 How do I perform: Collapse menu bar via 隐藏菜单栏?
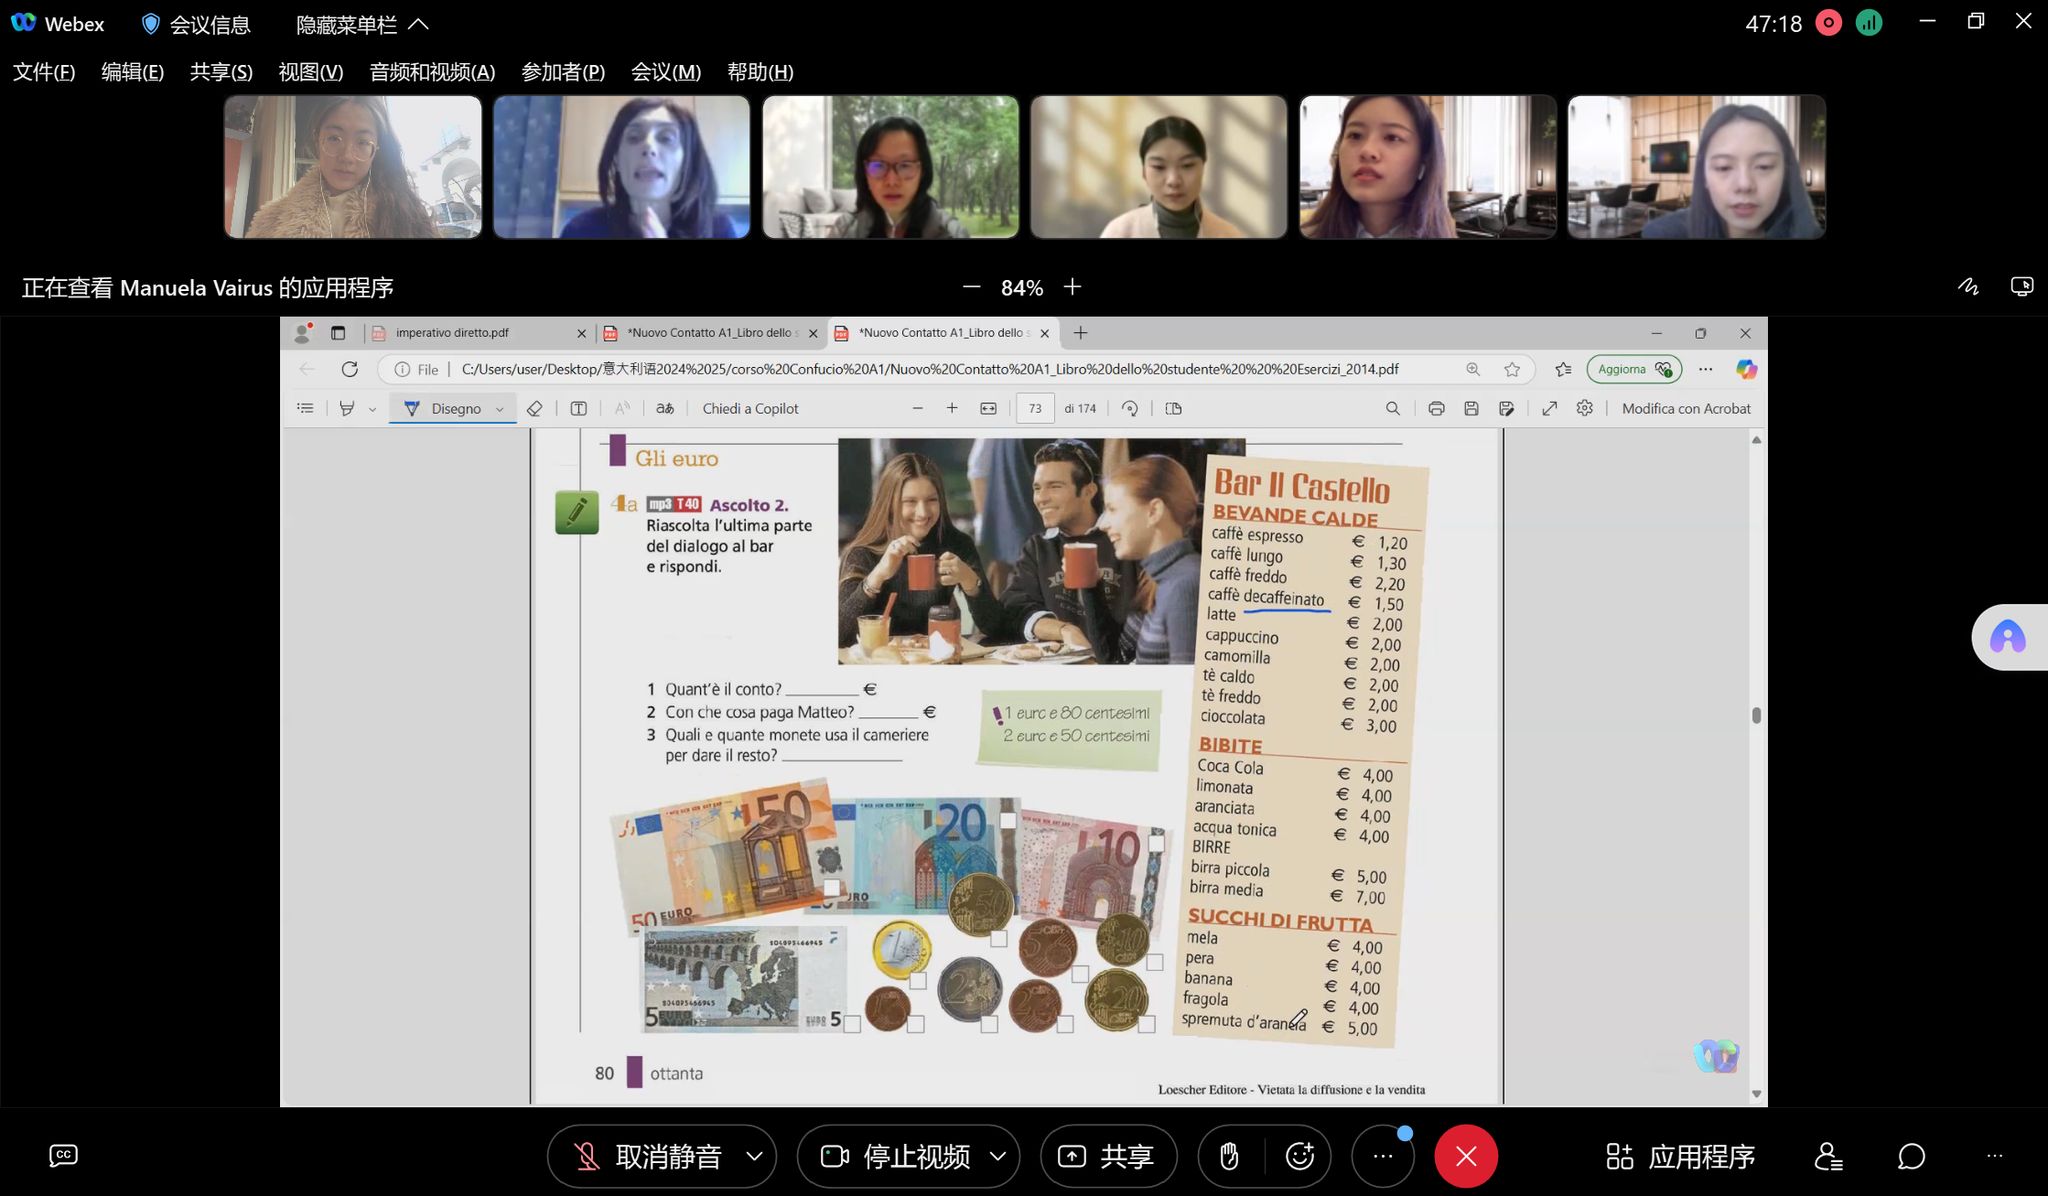[x=363, y=24]
